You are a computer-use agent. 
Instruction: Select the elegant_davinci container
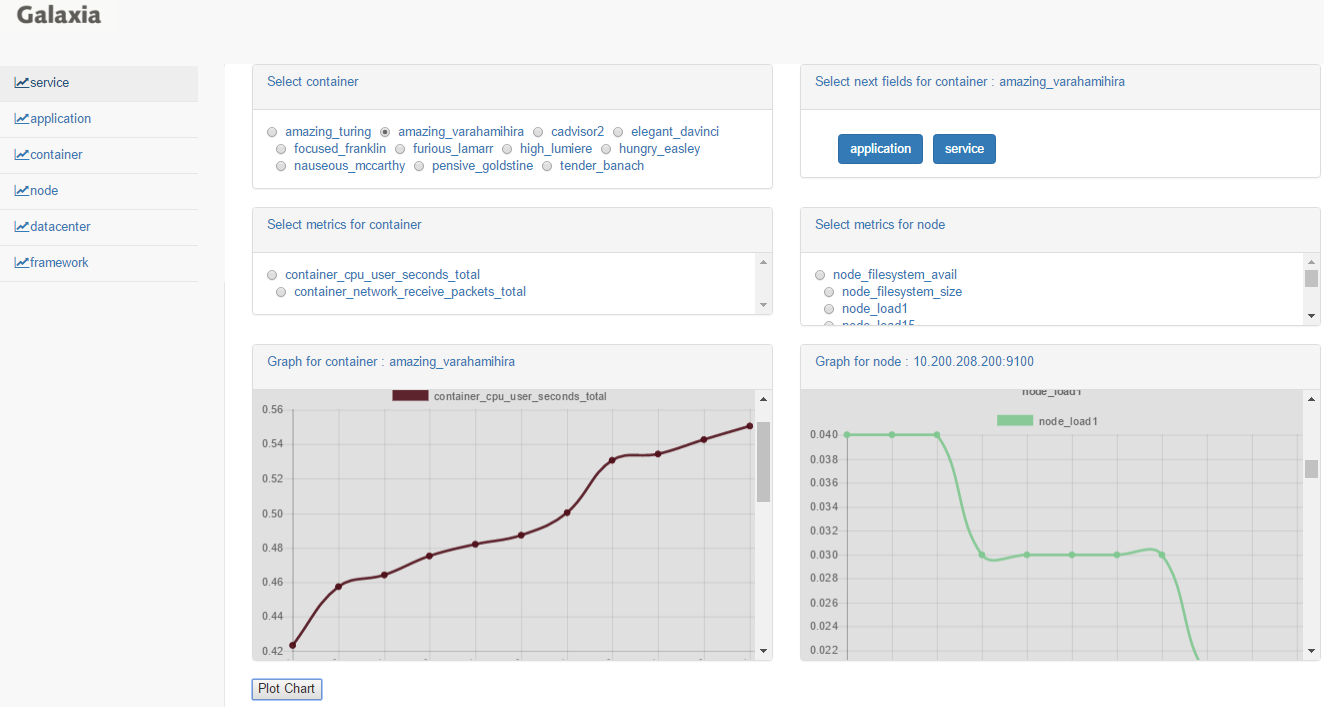coord(618,132)
